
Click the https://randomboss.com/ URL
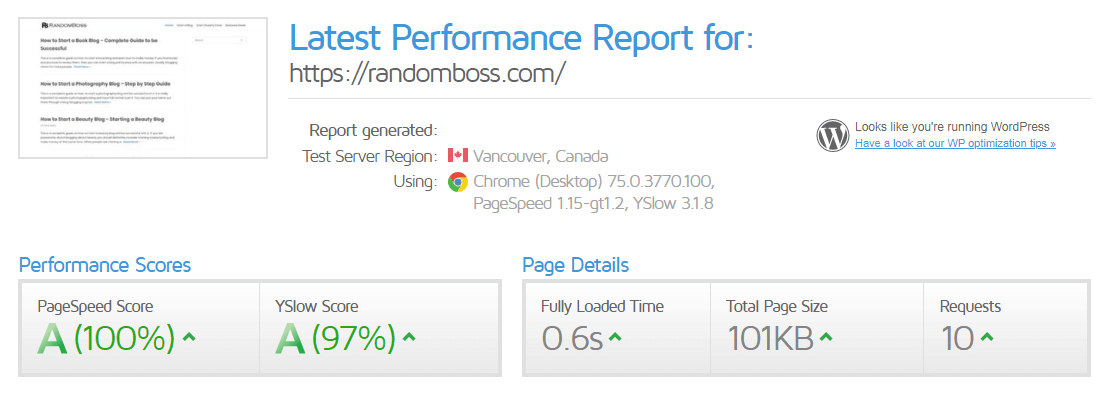[428, 73]
